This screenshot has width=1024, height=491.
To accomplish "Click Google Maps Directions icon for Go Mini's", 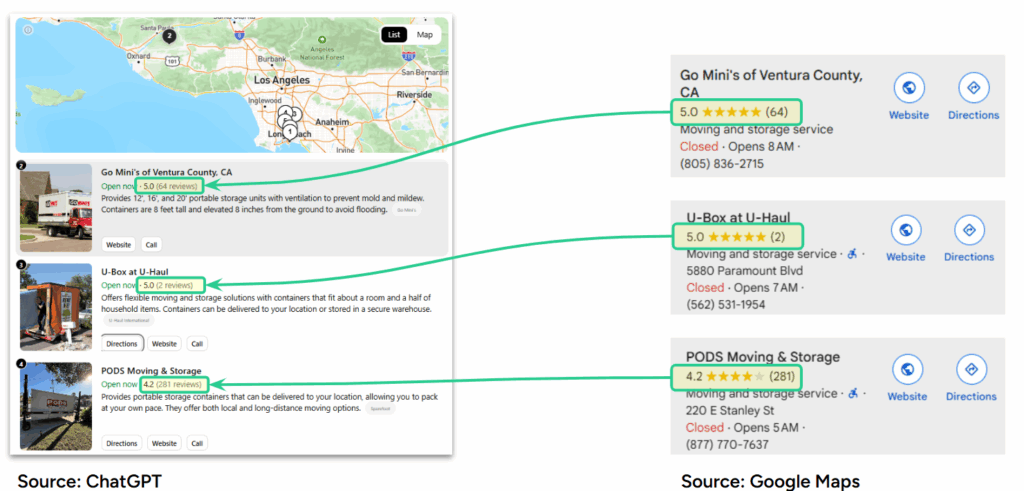I will pos(974,87).
